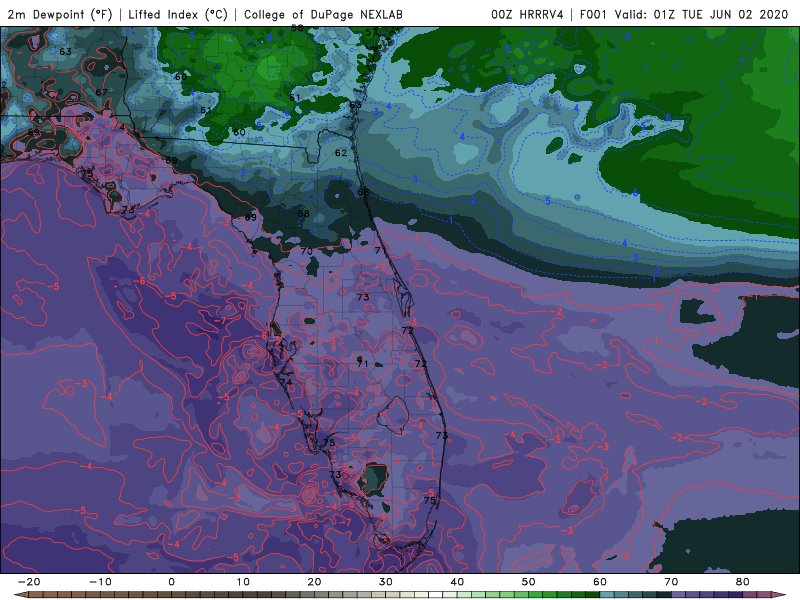Click the 50 label on the color scale

tap(529, 582)
